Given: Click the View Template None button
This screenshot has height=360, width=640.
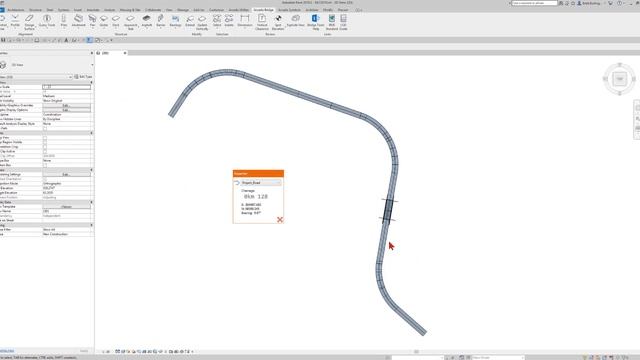Looking at the screenshot, I should tap(67, 207).
